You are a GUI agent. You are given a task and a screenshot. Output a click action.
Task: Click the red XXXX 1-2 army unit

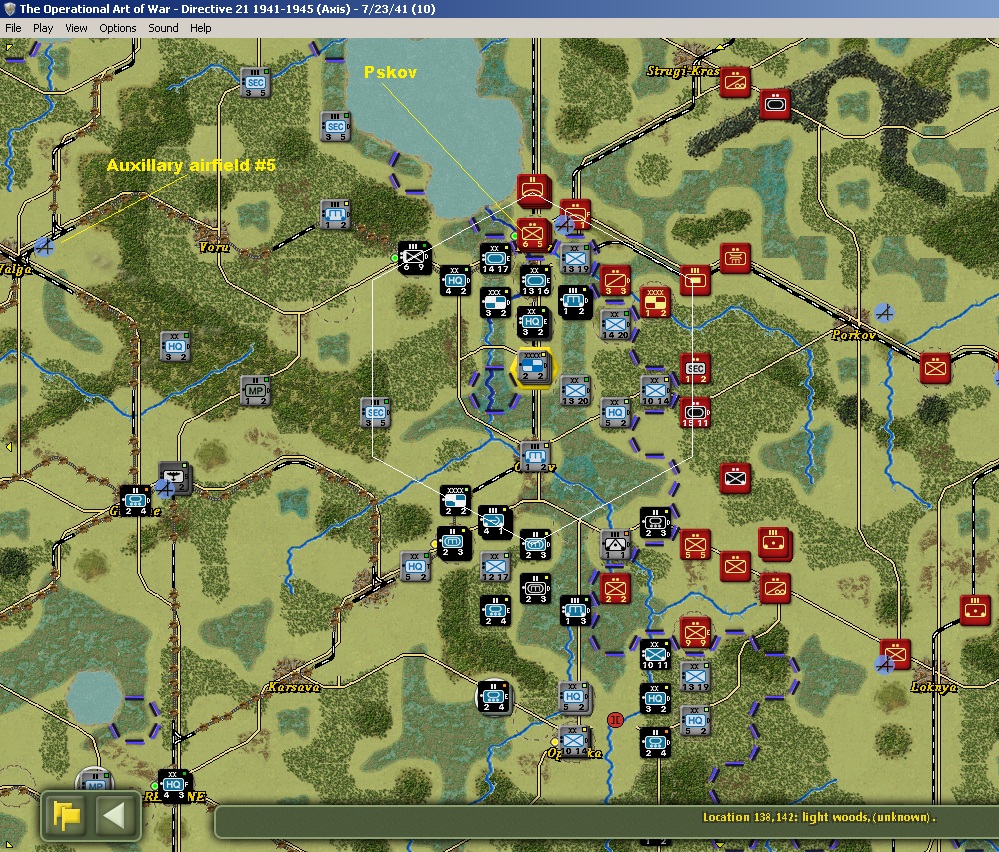(x=655, y=303)
